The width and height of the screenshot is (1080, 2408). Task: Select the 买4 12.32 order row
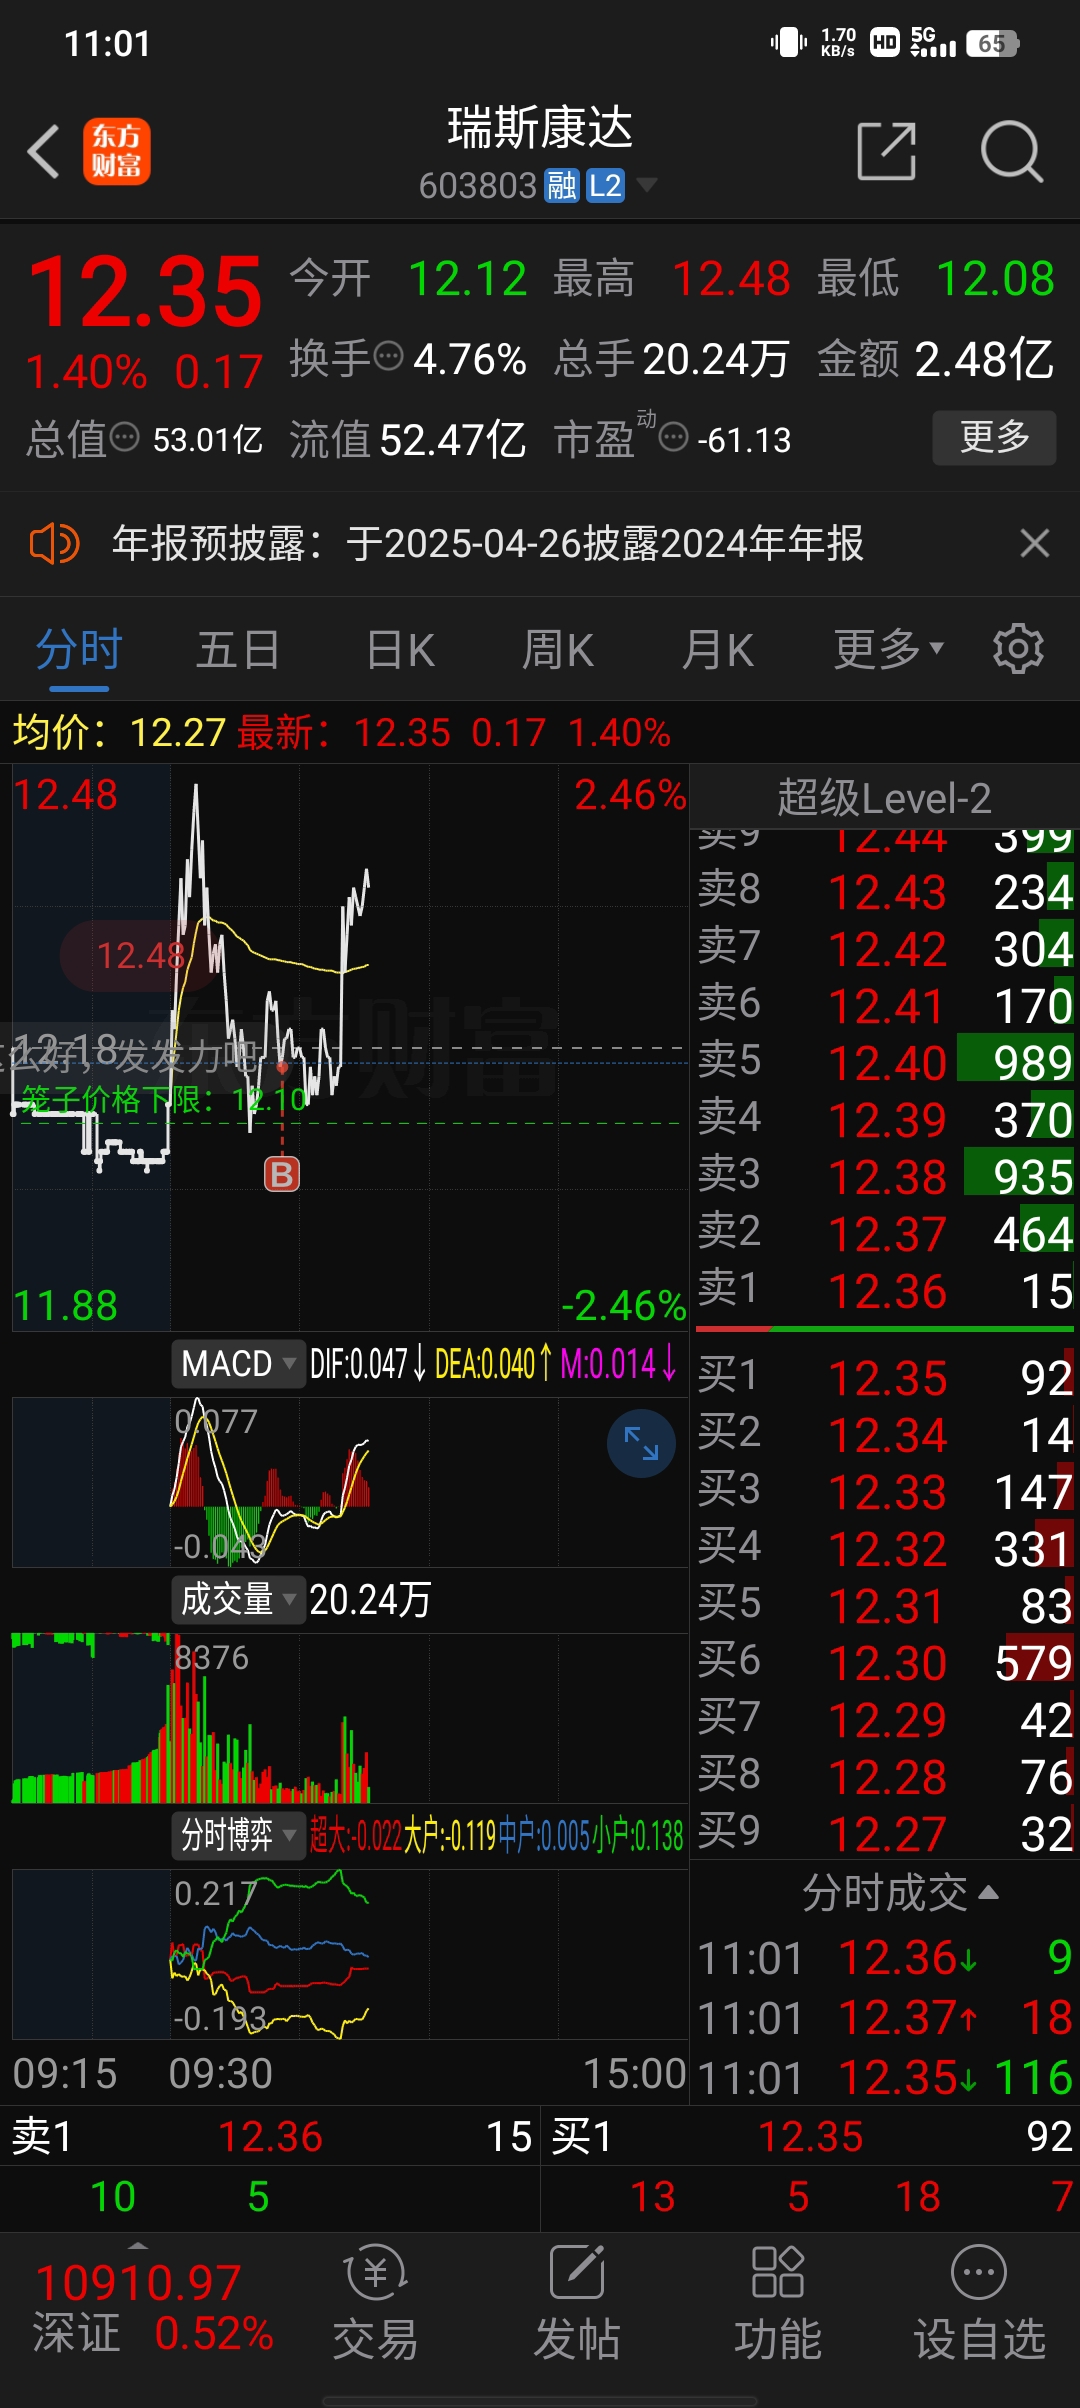tap(885, 1548)
